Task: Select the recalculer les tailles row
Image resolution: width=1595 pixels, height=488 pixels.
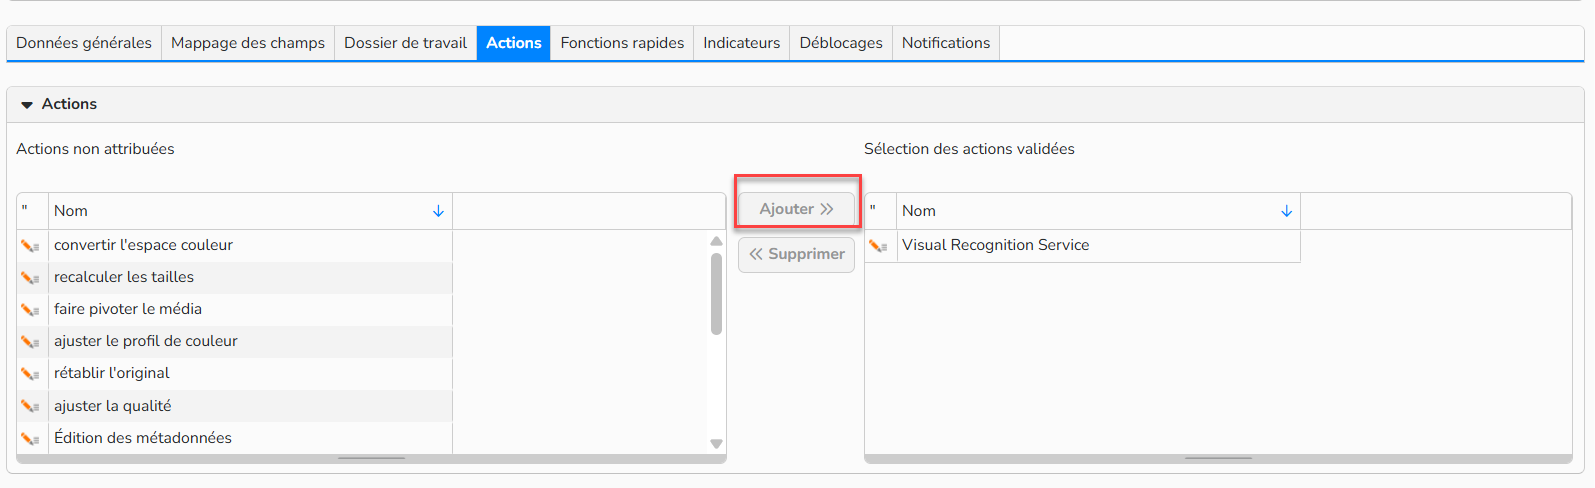Action: (x=235, y=278)
